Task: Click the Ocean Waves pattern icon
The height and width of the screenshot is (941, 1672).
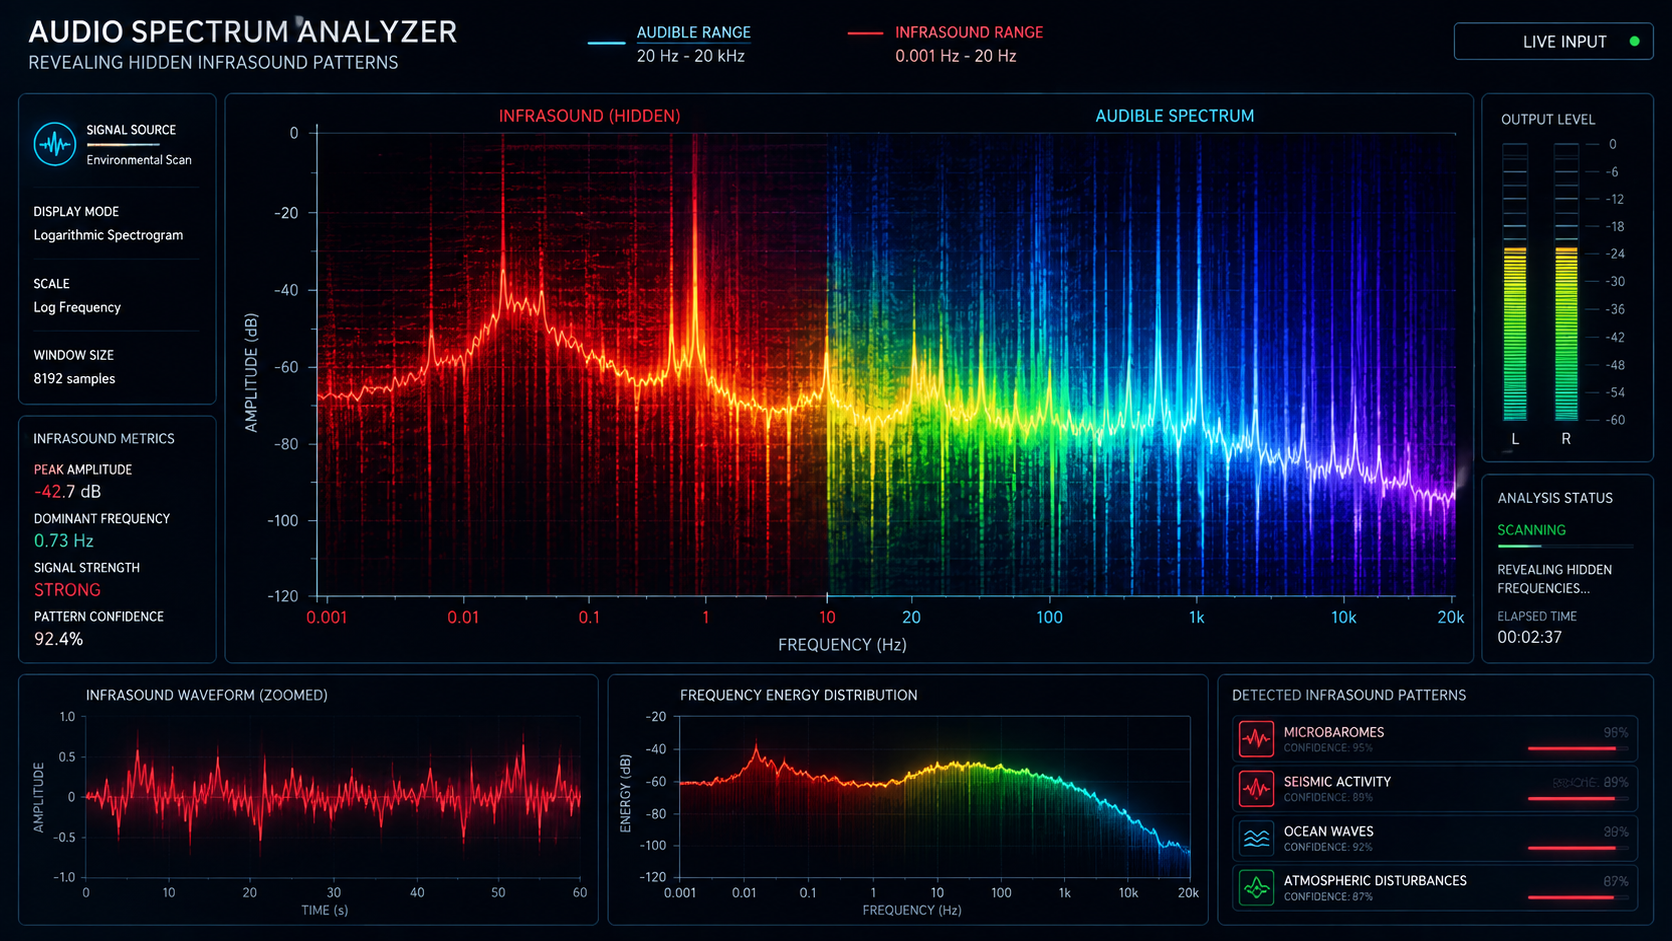Action: [1256, 838]
